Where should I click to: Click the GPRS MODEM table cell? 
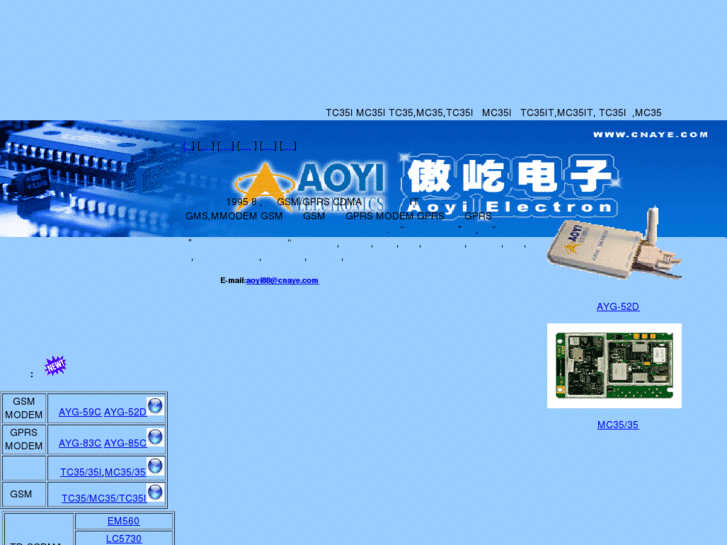24,439
